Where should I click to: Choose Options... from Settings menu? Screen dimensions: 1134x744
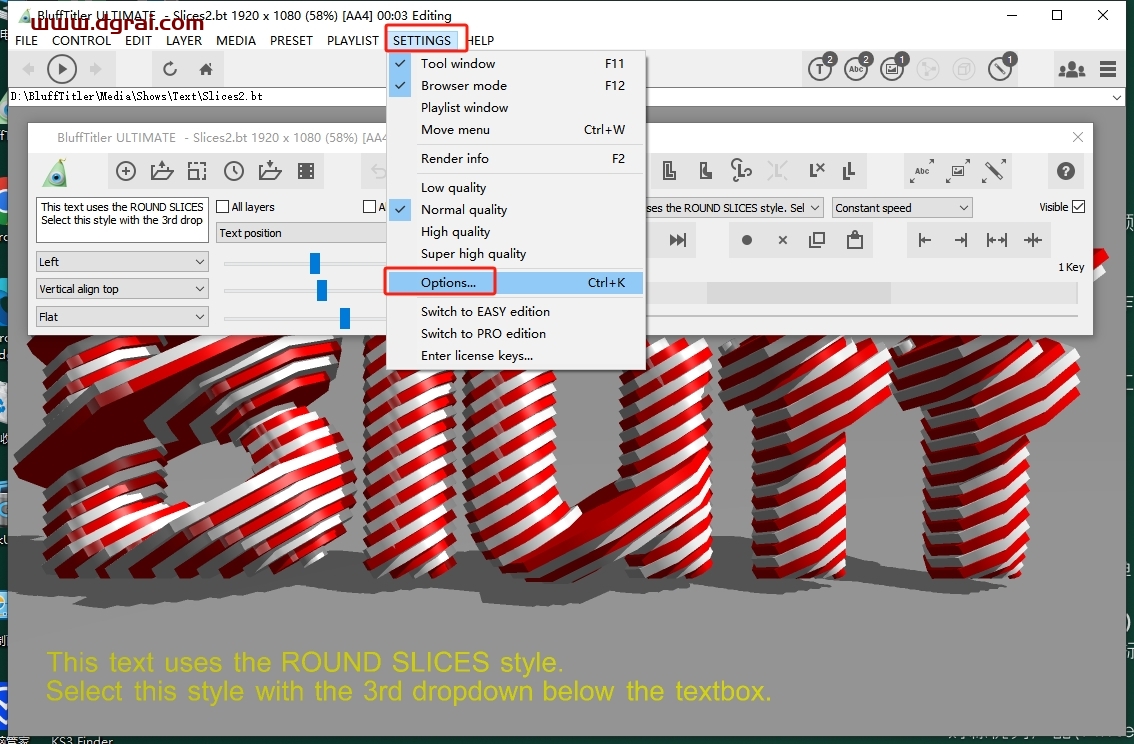(516, 283)
